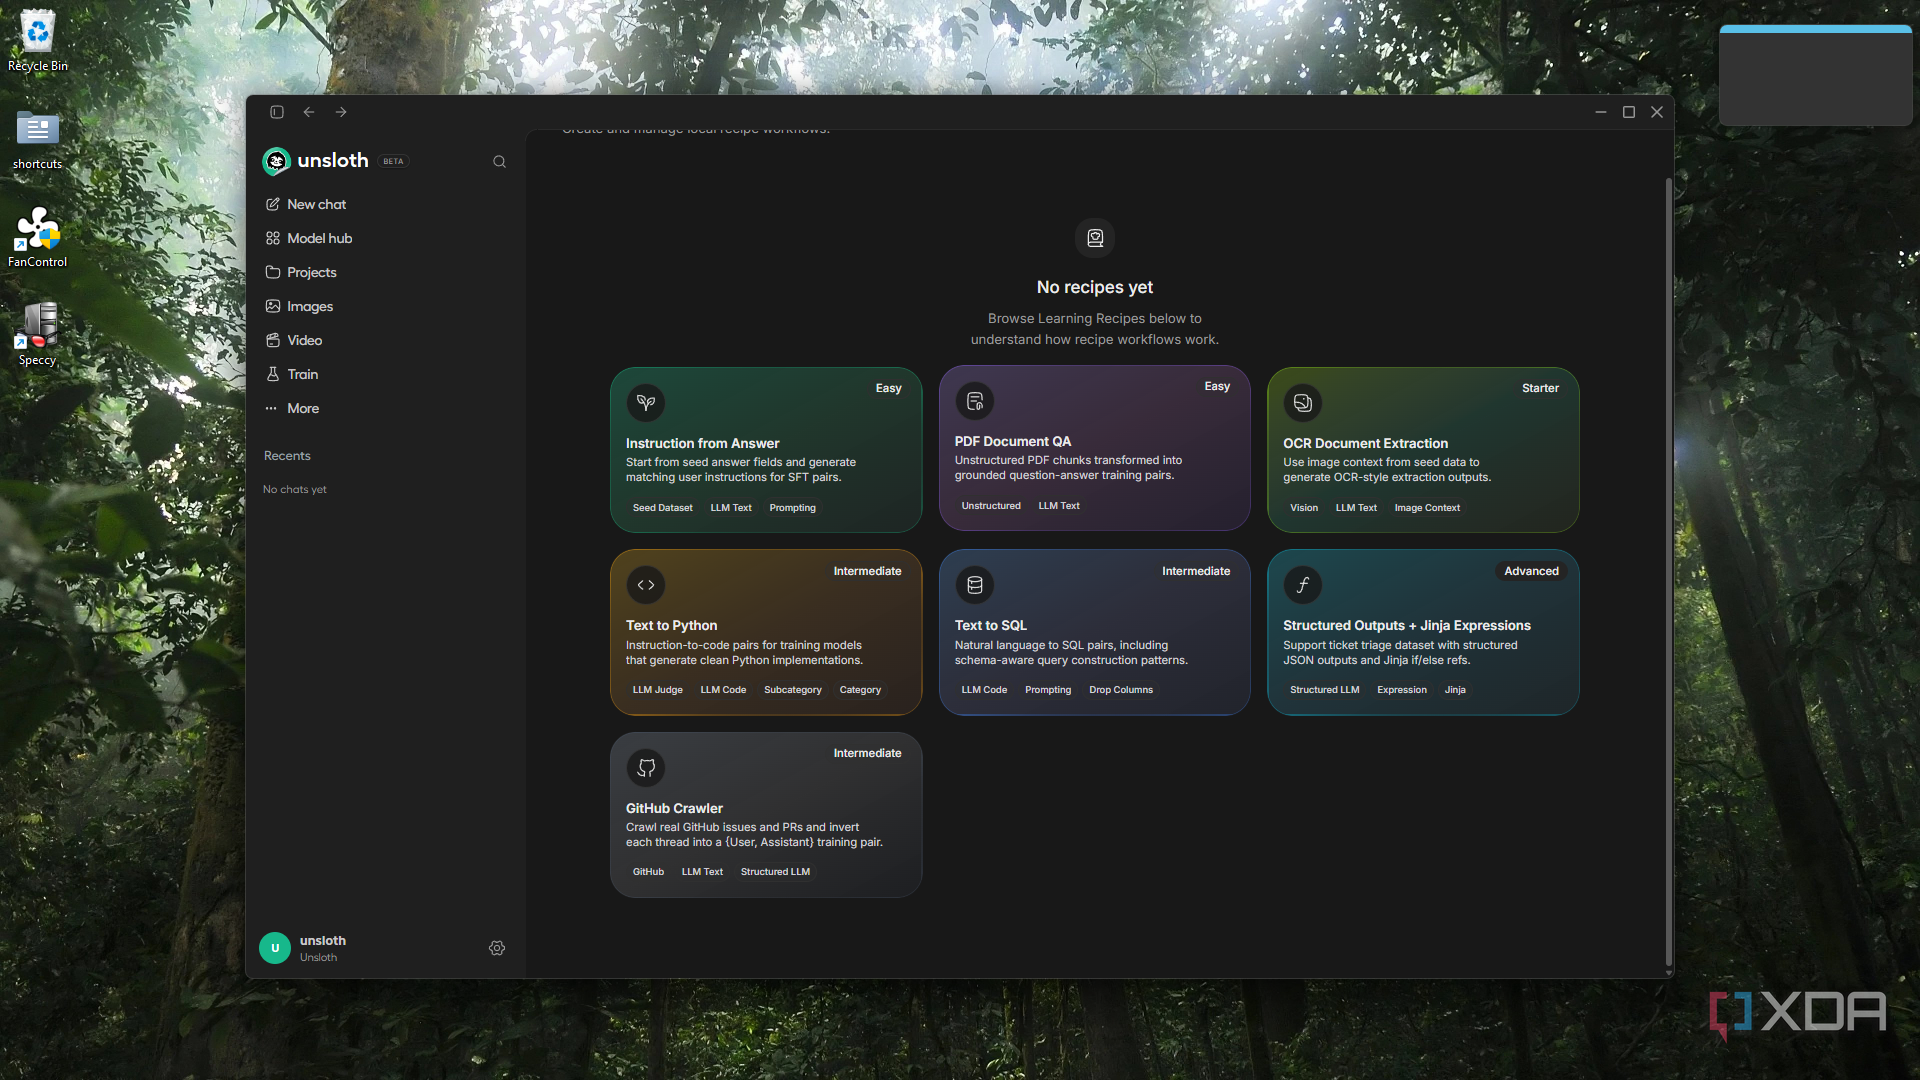Toggle the sidebar panel icon
The height and width of the screenshot is (1080, 1920).
(277, 112)
